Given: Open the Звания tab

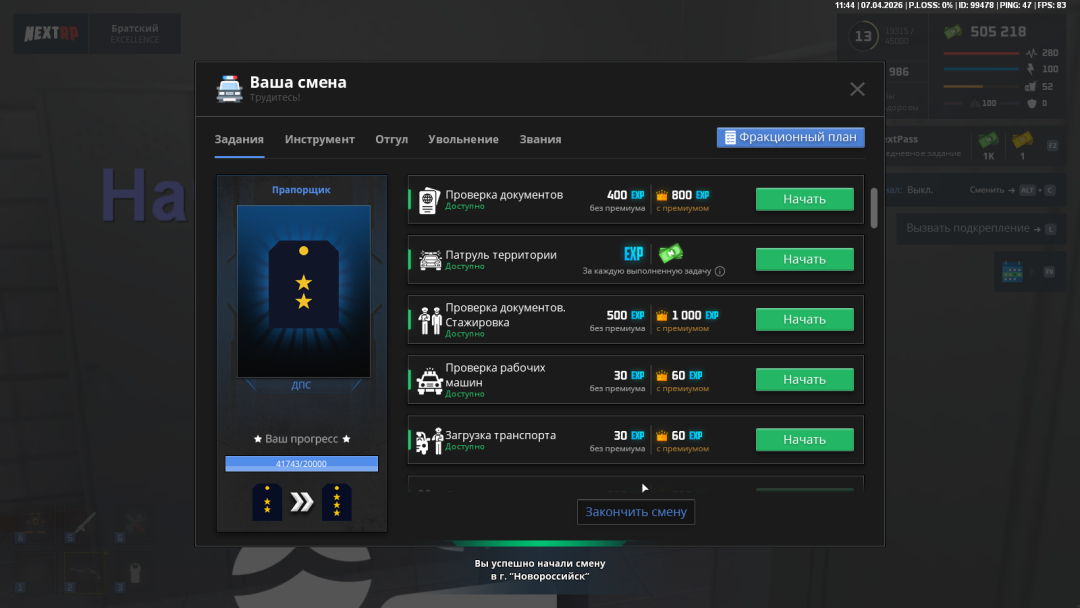Looking at the screenshot, I should point(540,139).
